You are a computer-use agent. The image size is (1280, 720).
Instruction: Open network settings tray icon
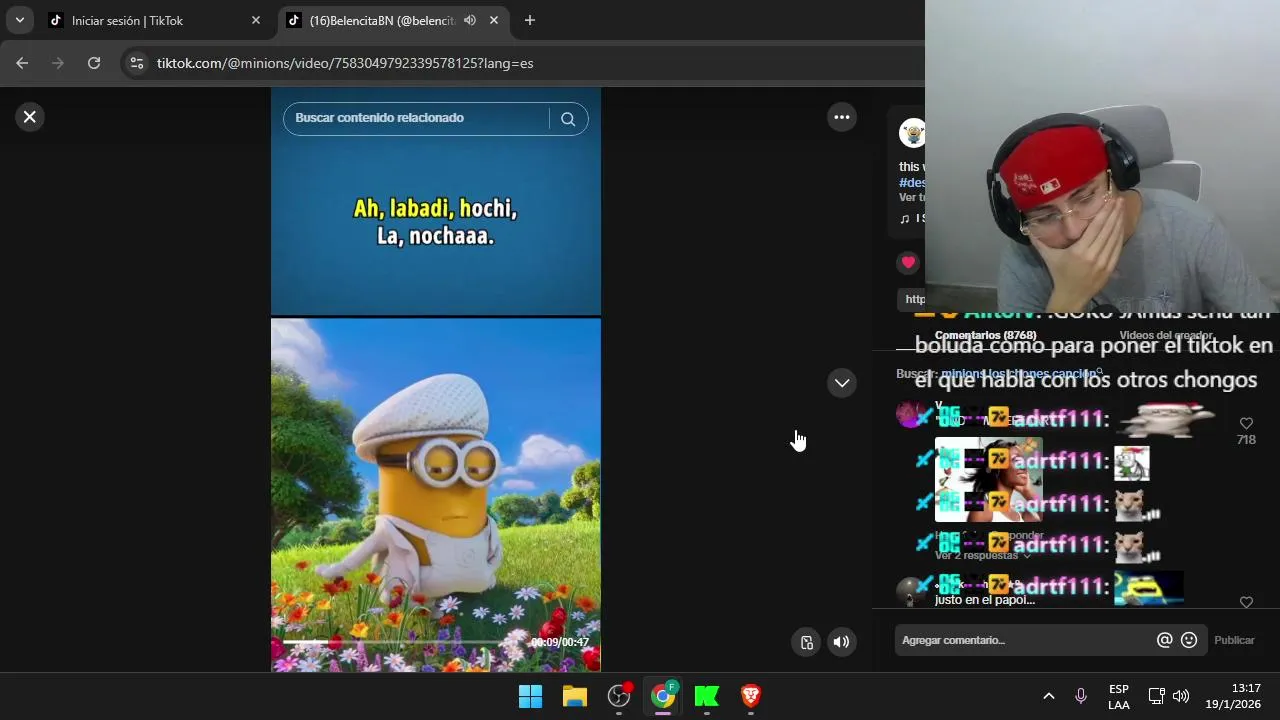pyautogui.click(x=1156, y=696)
